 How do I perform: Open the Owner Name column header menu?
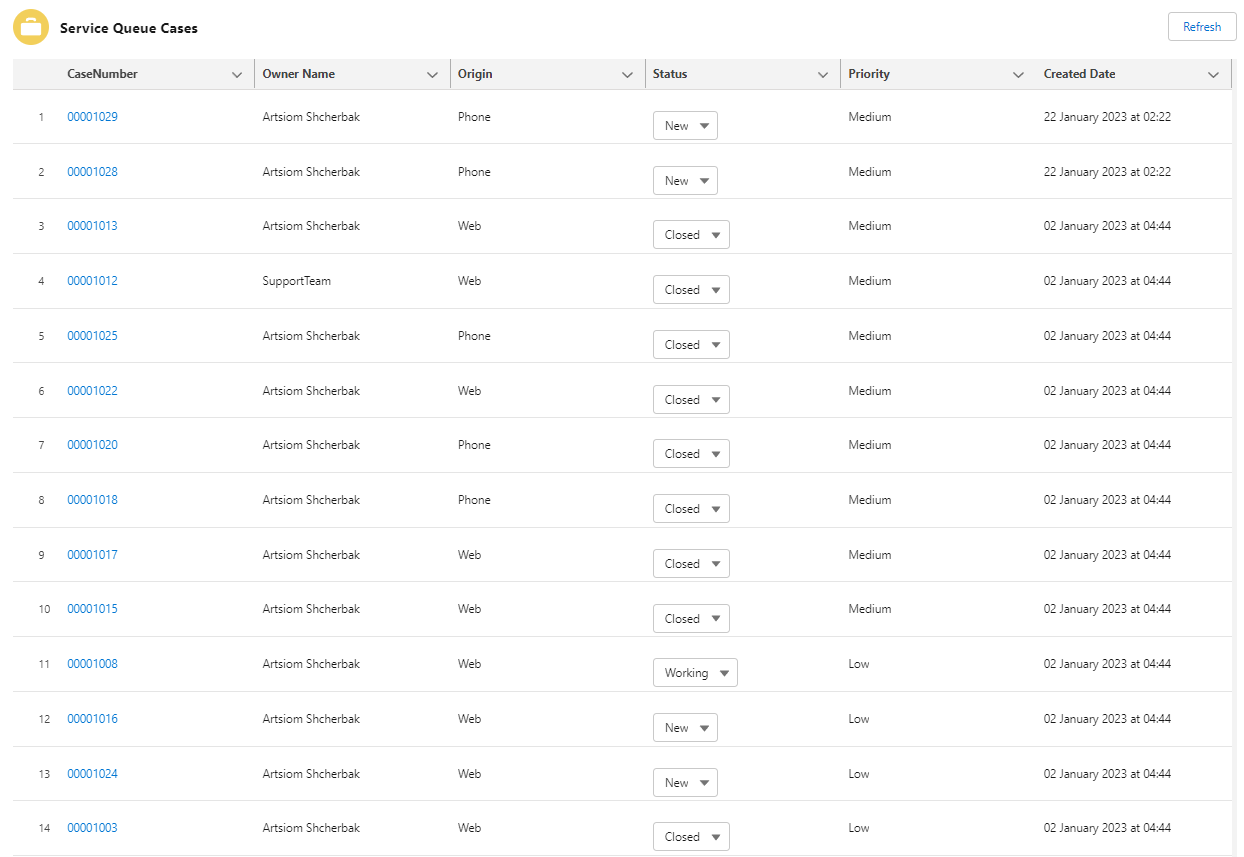click(432, 73)
